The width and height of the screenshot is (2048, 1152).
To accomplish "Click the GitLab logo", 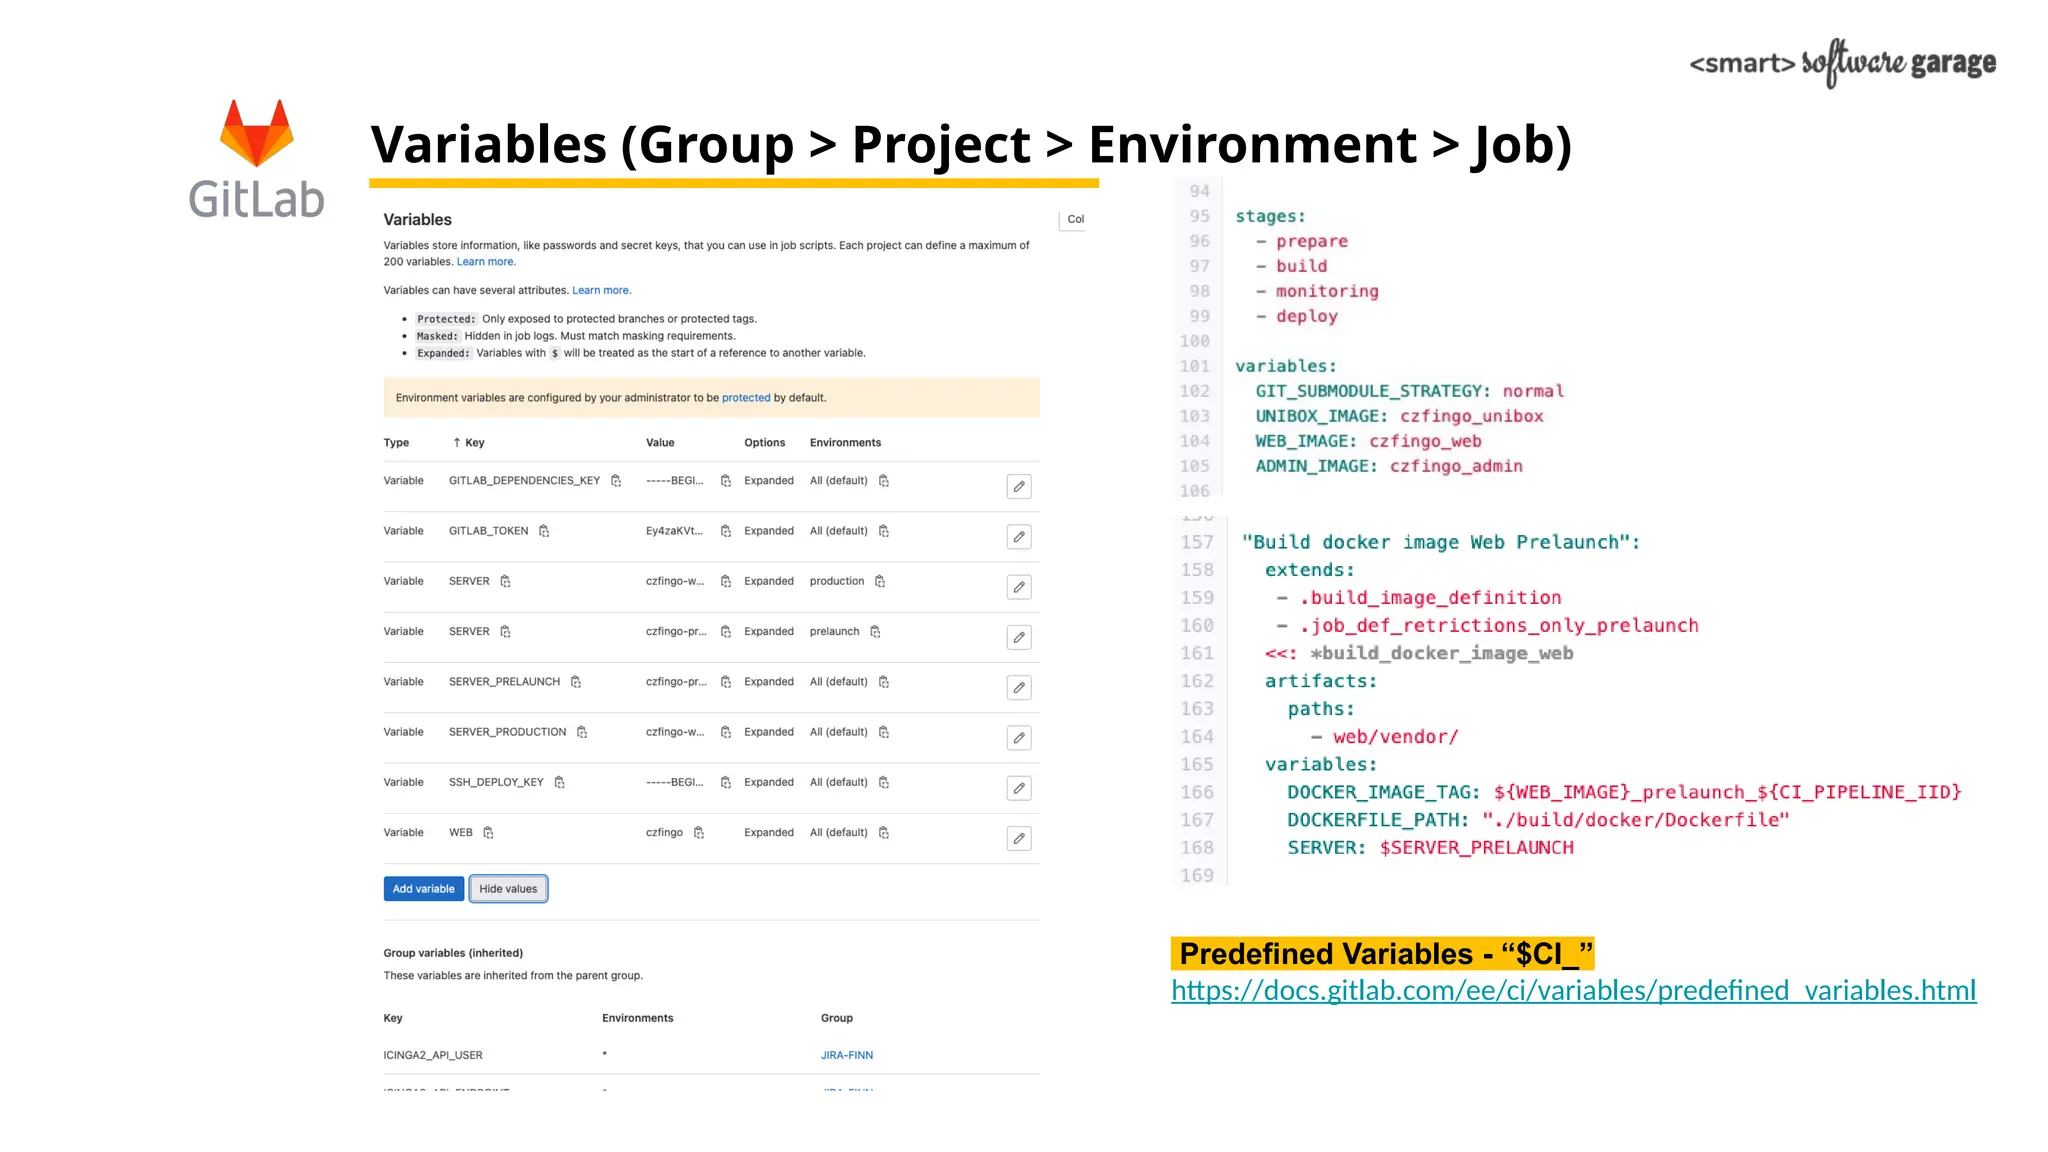I will 257,160.
